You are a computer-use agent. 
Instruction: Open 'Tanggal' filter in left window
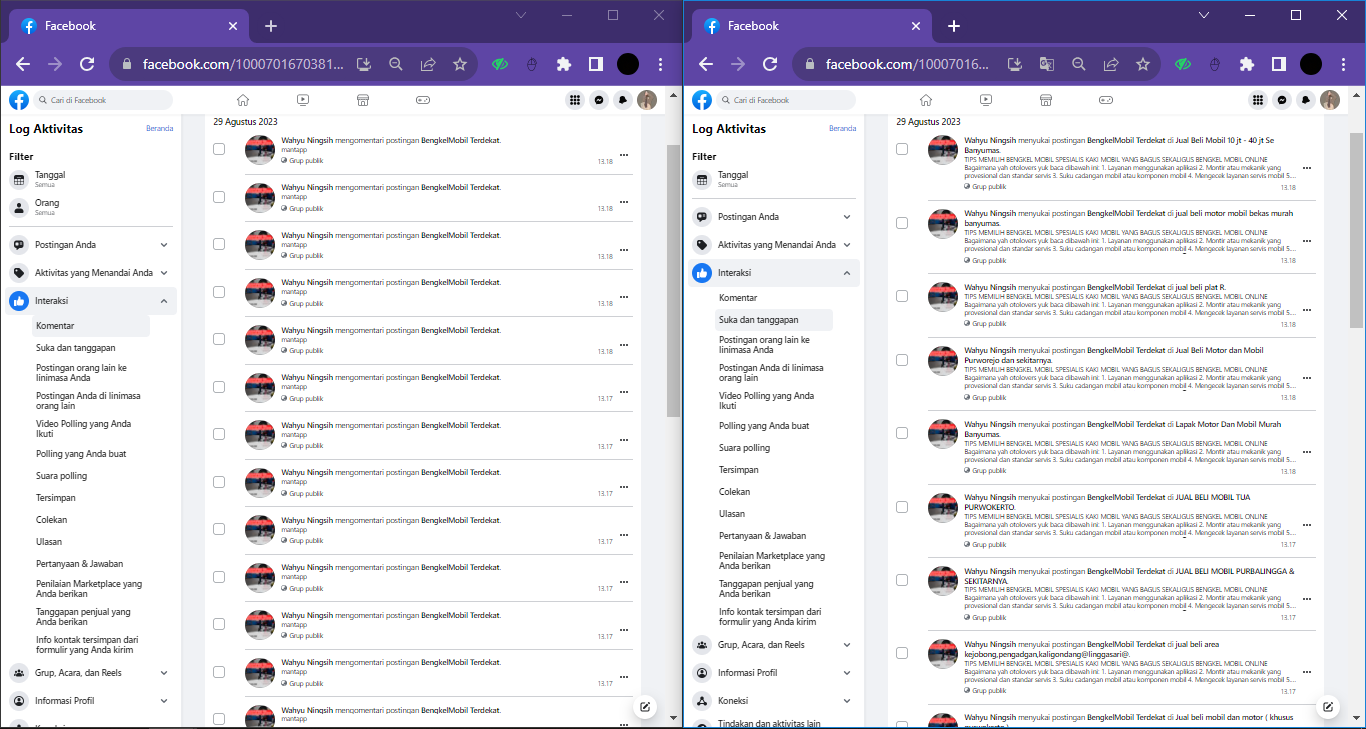point(91,179)
